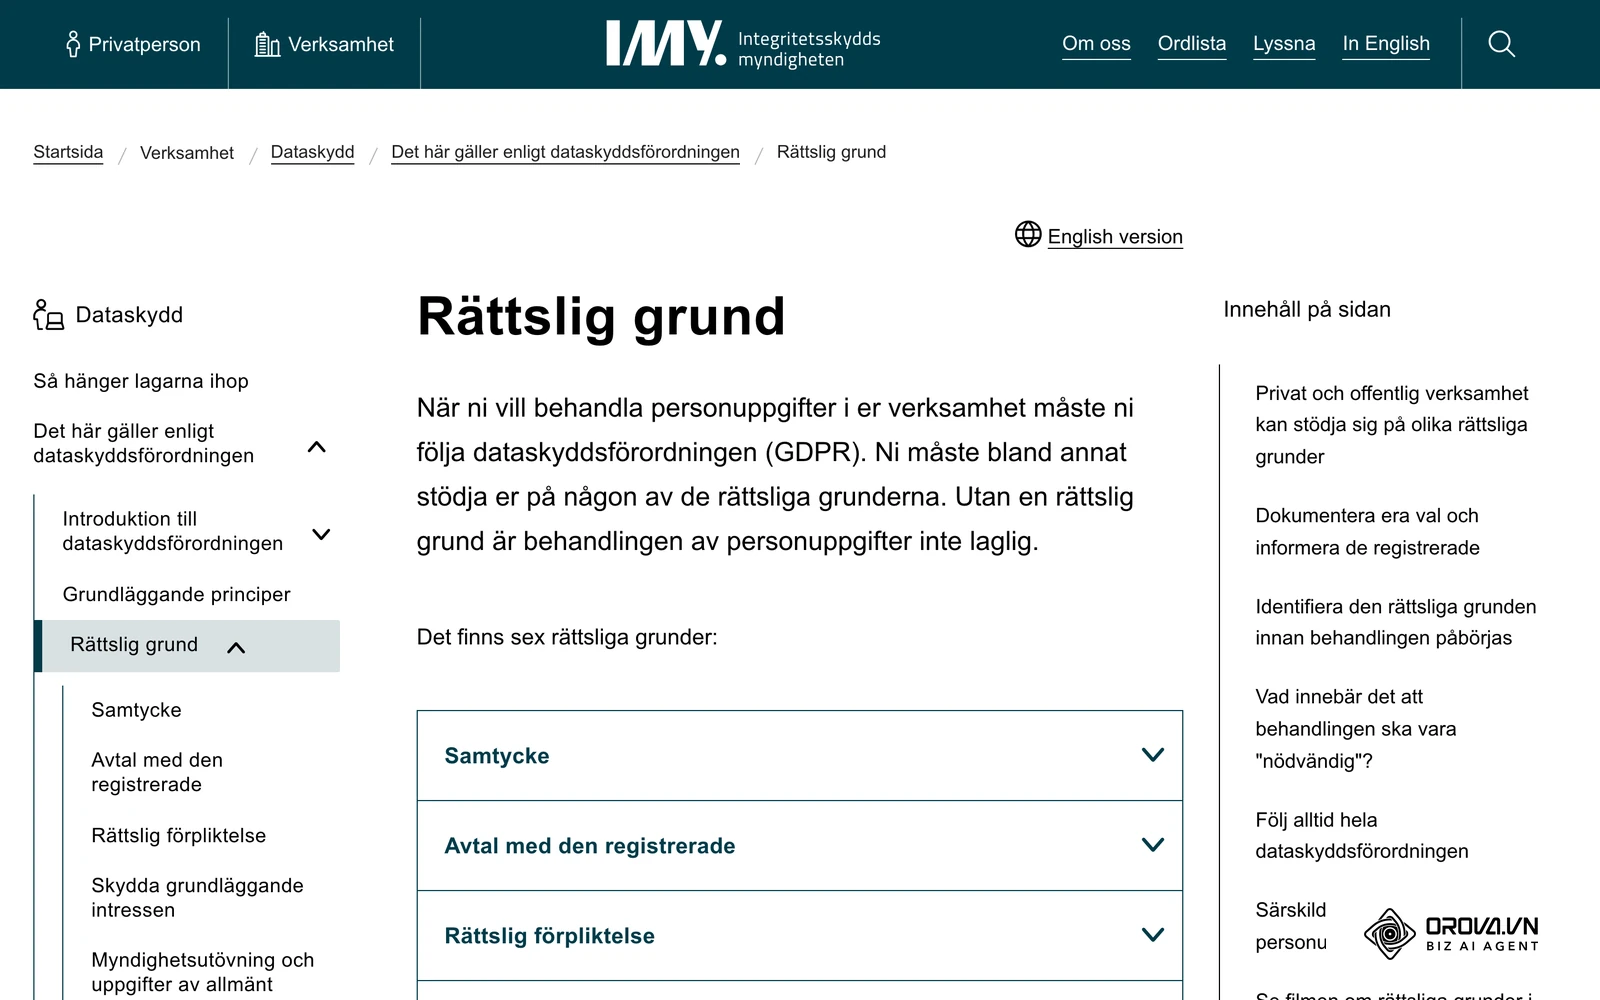Jump to Följ alltid hela dataskyddsförordningen
Image resolution: width=1600 pixels, height=1000 pixels.
(1362, 836)
